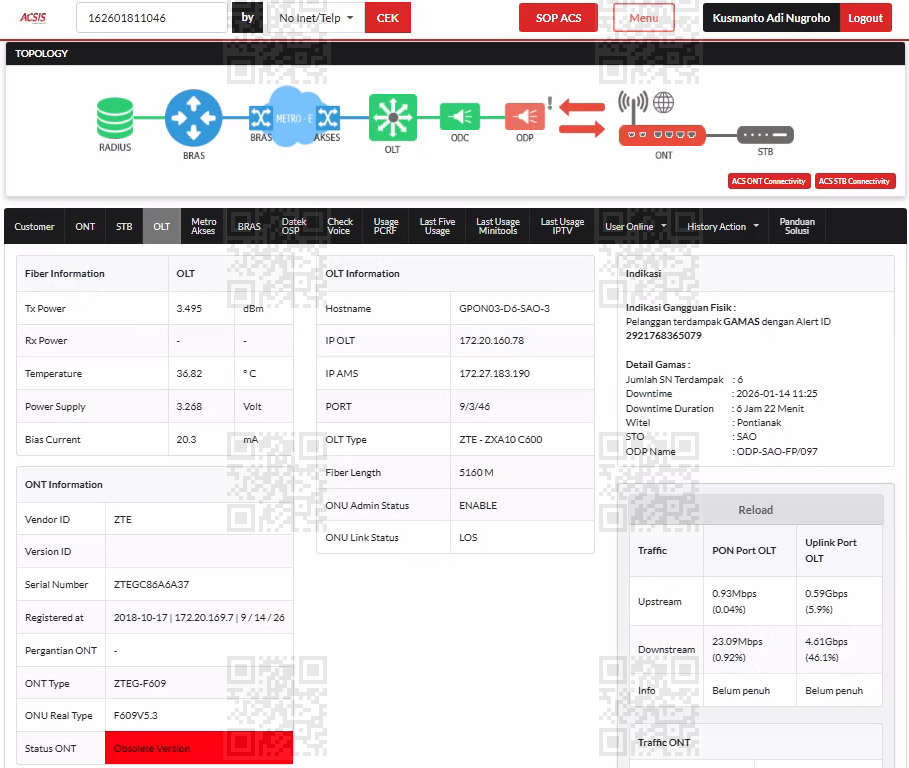Viewport: 909px width, 768px height.
Task: Click the wireless antenna icon above ONT
Action: pos(632,105)
